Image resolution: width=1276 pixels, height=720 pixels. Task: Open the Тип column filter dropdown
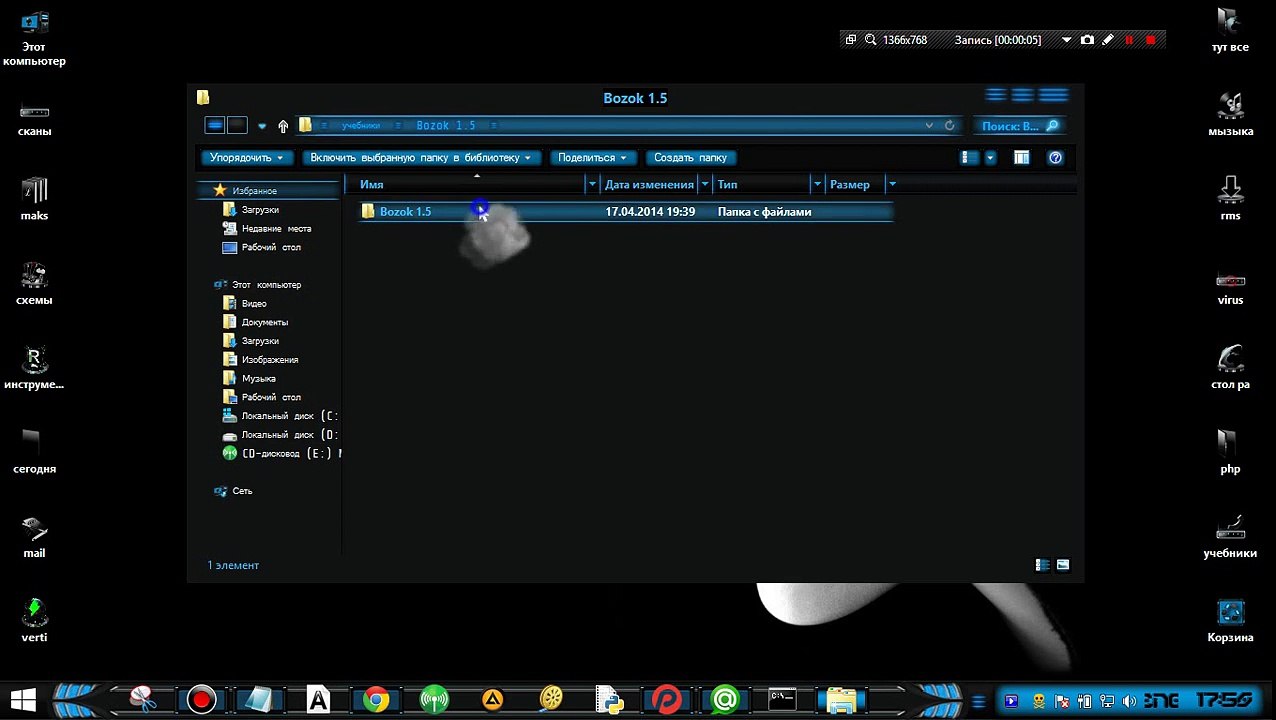point(817,185)
